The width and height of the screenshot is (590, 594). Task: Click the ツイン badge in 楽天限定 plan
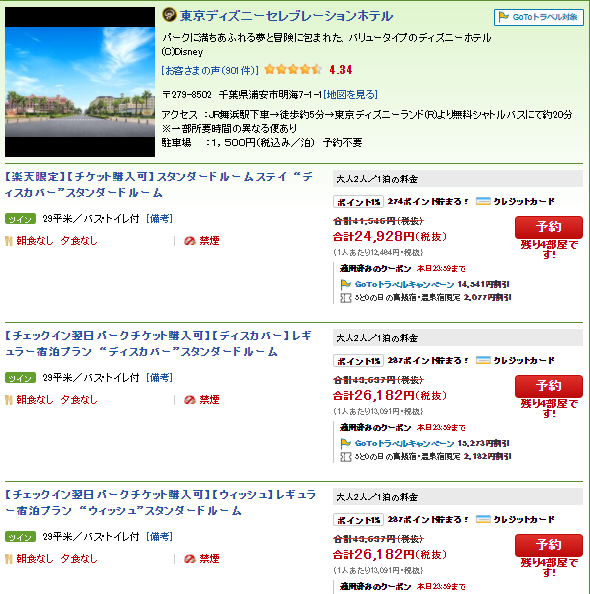(x=20, y=219)
